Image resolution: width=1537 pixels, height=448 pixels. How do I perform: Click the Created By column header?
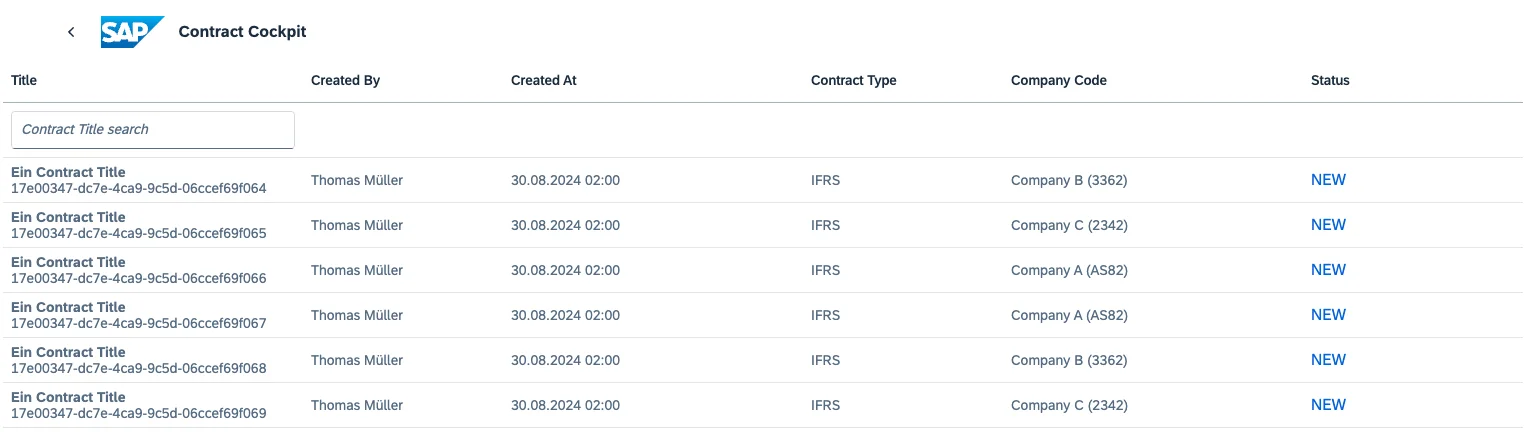coord(345,80)
